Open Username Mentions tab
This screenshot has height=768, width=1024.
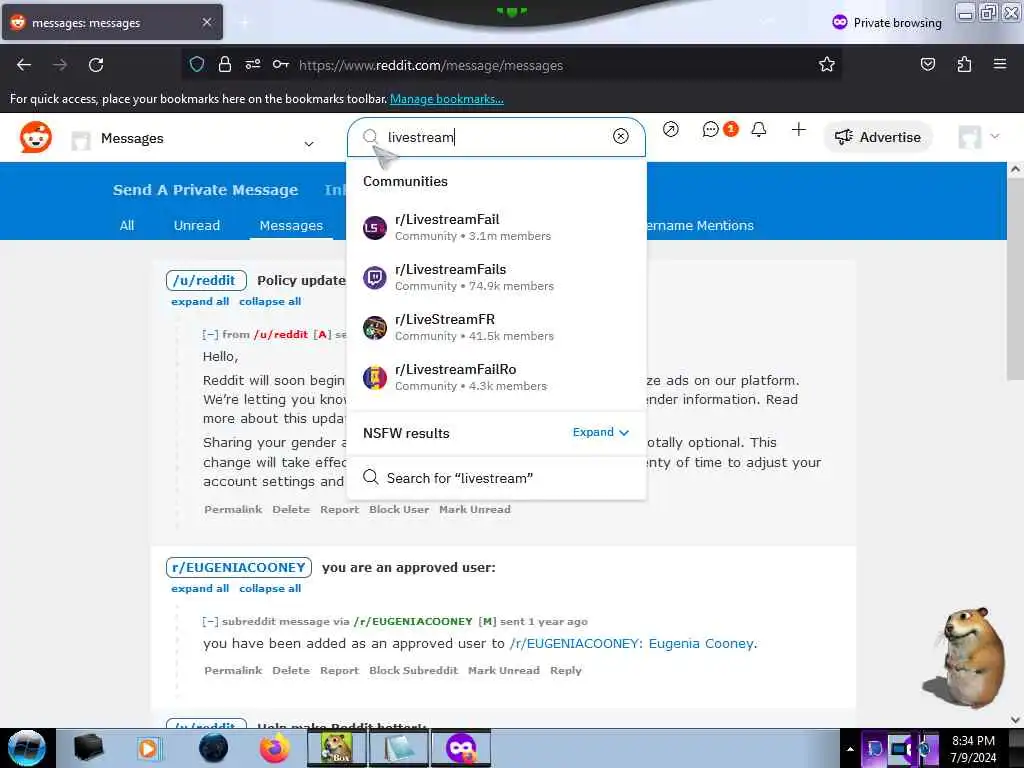pyautogui.click(x=700, y=225)
